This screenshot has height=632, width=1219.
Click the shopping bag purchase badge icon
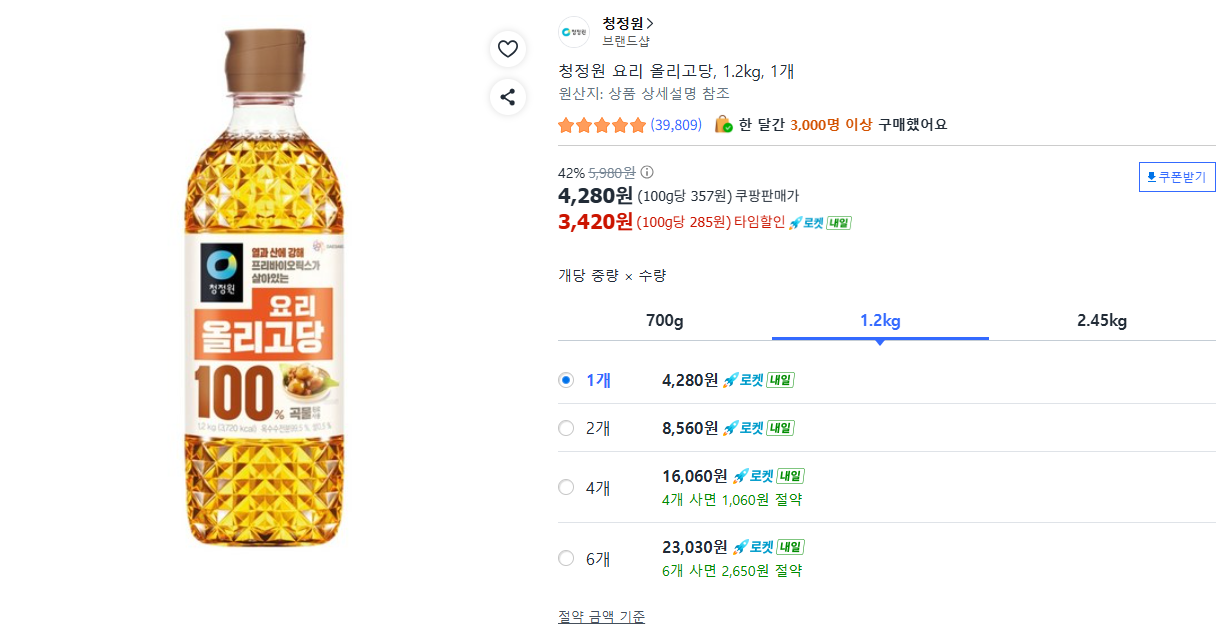point(722,125)
